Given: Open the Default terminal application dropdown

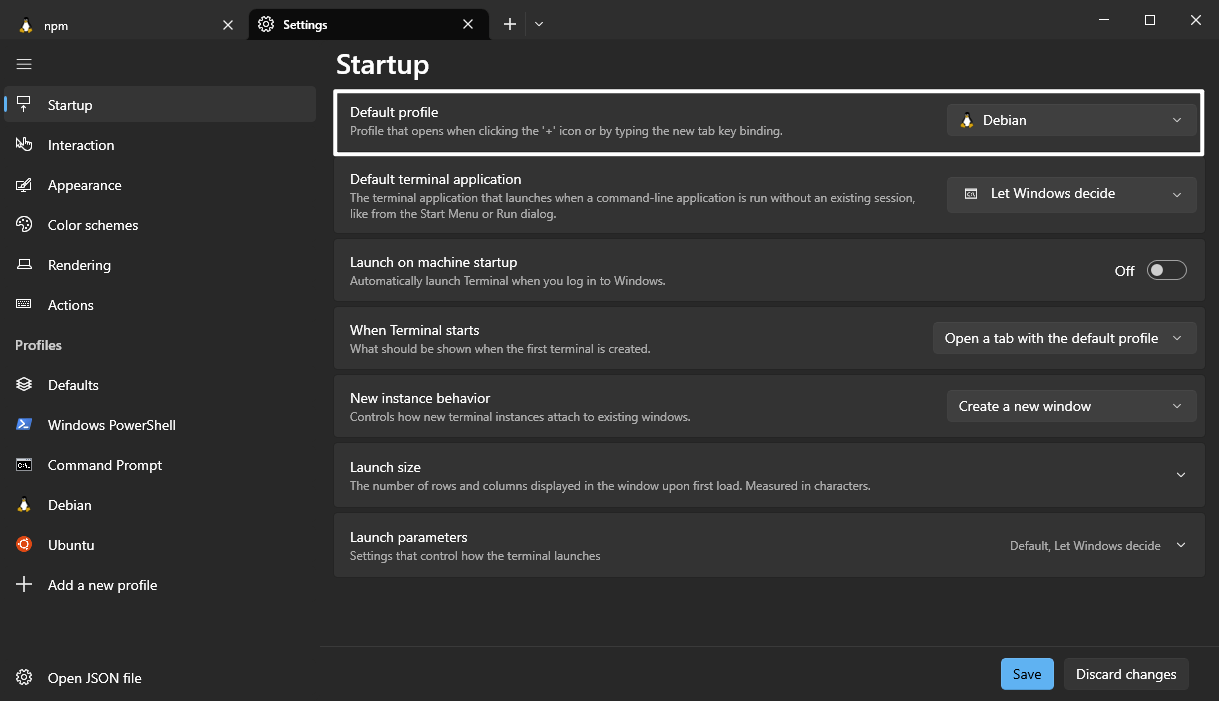Looking at the screenshot, I should pyautogui.click(x=1071, y=194).
